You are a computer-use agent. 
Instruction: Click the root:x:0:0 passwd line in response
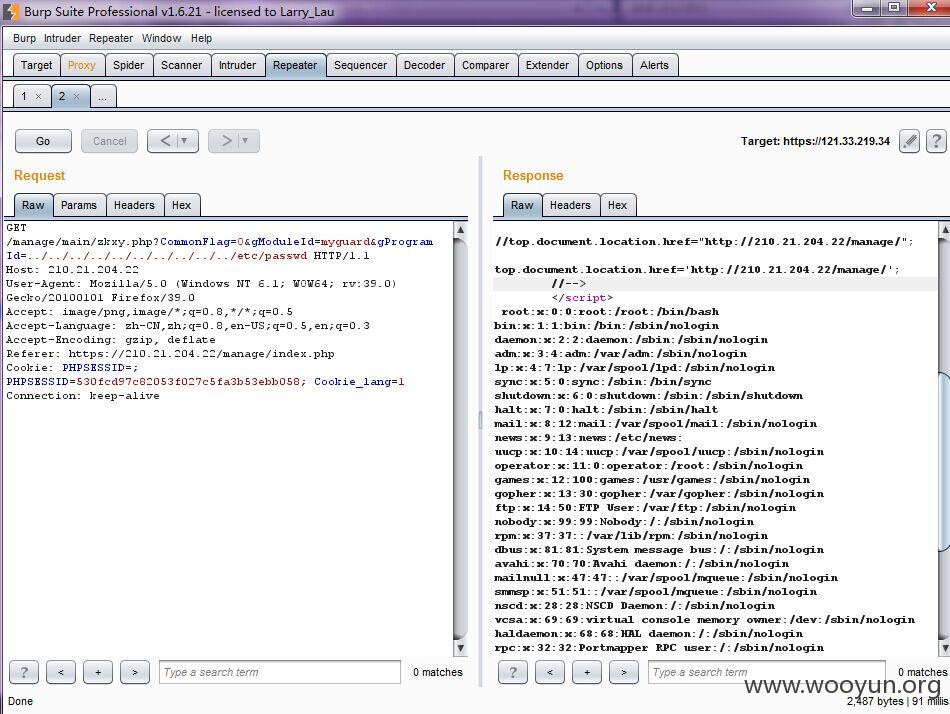[610, 312]
